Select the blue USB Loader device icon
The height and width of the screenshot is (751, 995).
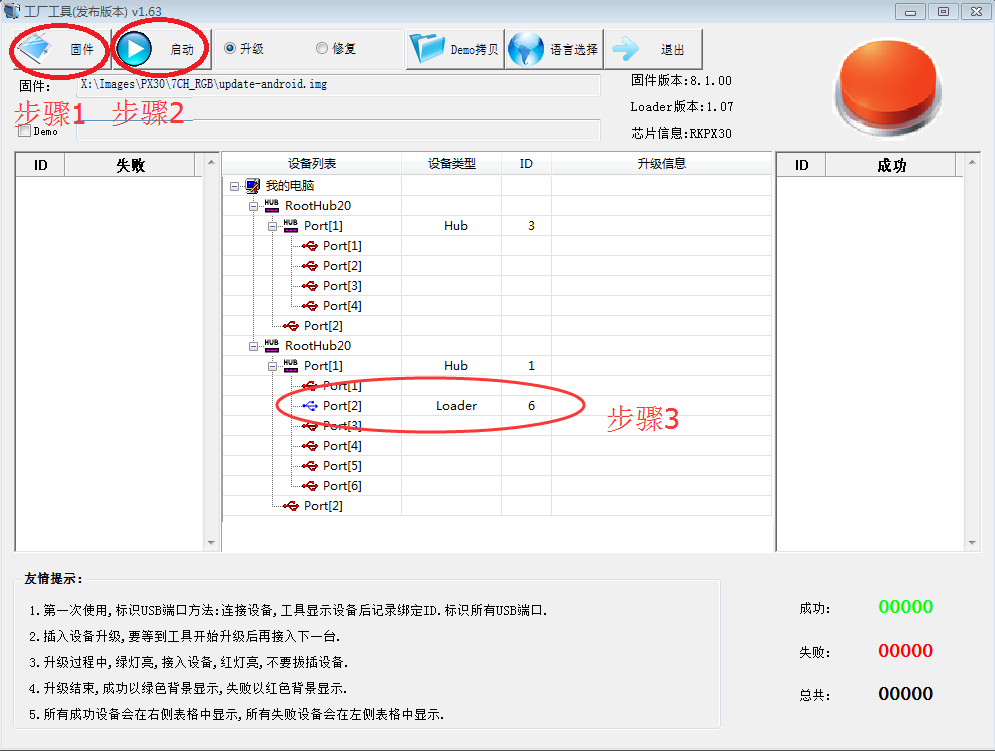(310, 406)
